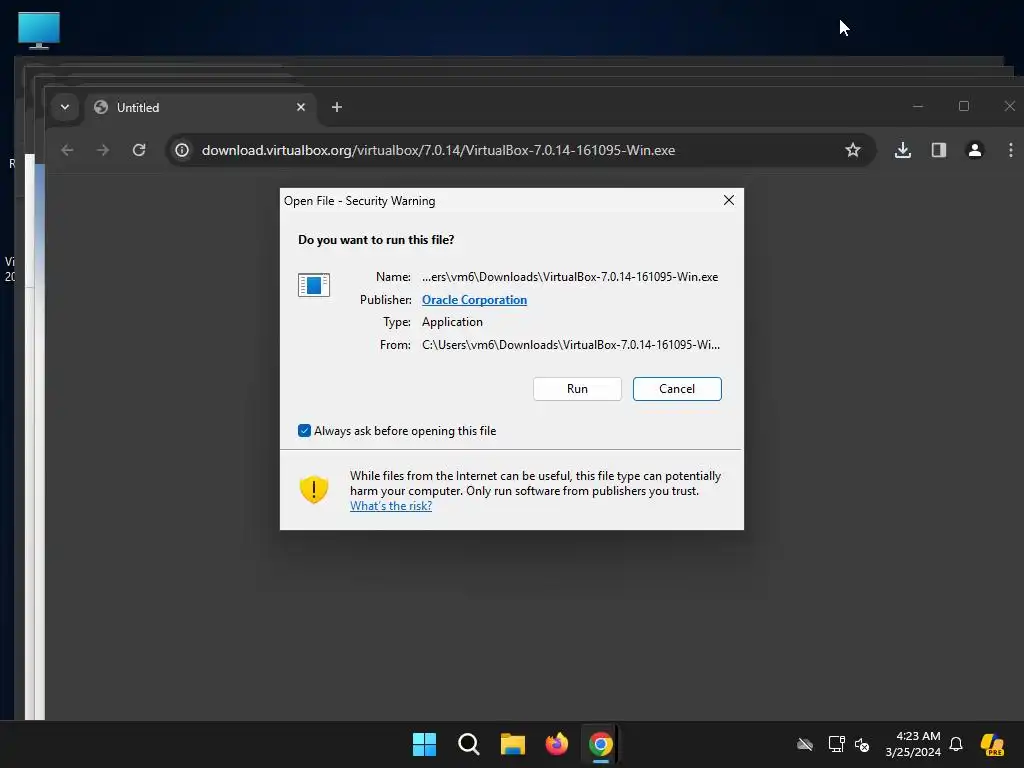Image resolution: width=1024 pixels, height=768 pixels.
Task: Open the notification bell icon
Action: pyautogui.click(x=956, y=744)
